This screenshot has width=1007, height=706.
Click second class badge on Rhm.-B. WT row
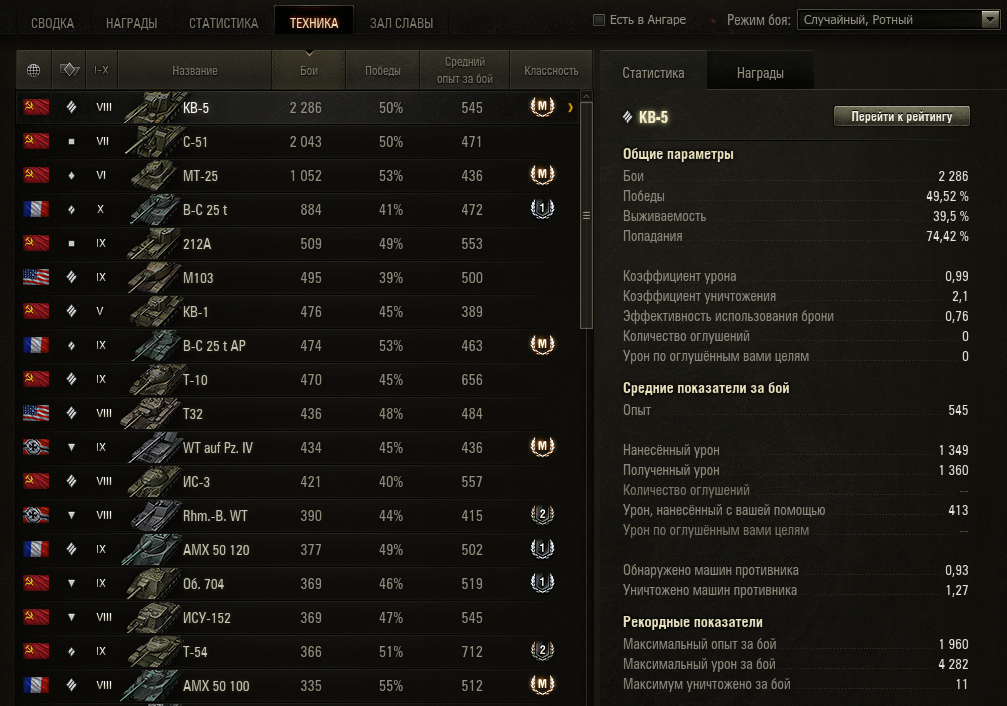[x=542, y=515]
